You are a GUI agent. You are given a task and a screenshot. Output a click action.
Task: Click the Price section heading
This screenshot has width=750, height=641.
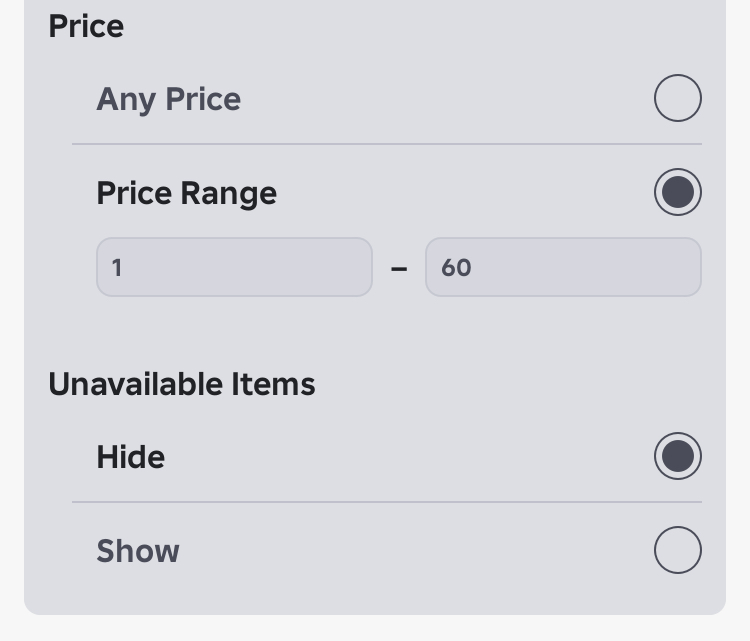pos(86,26)
